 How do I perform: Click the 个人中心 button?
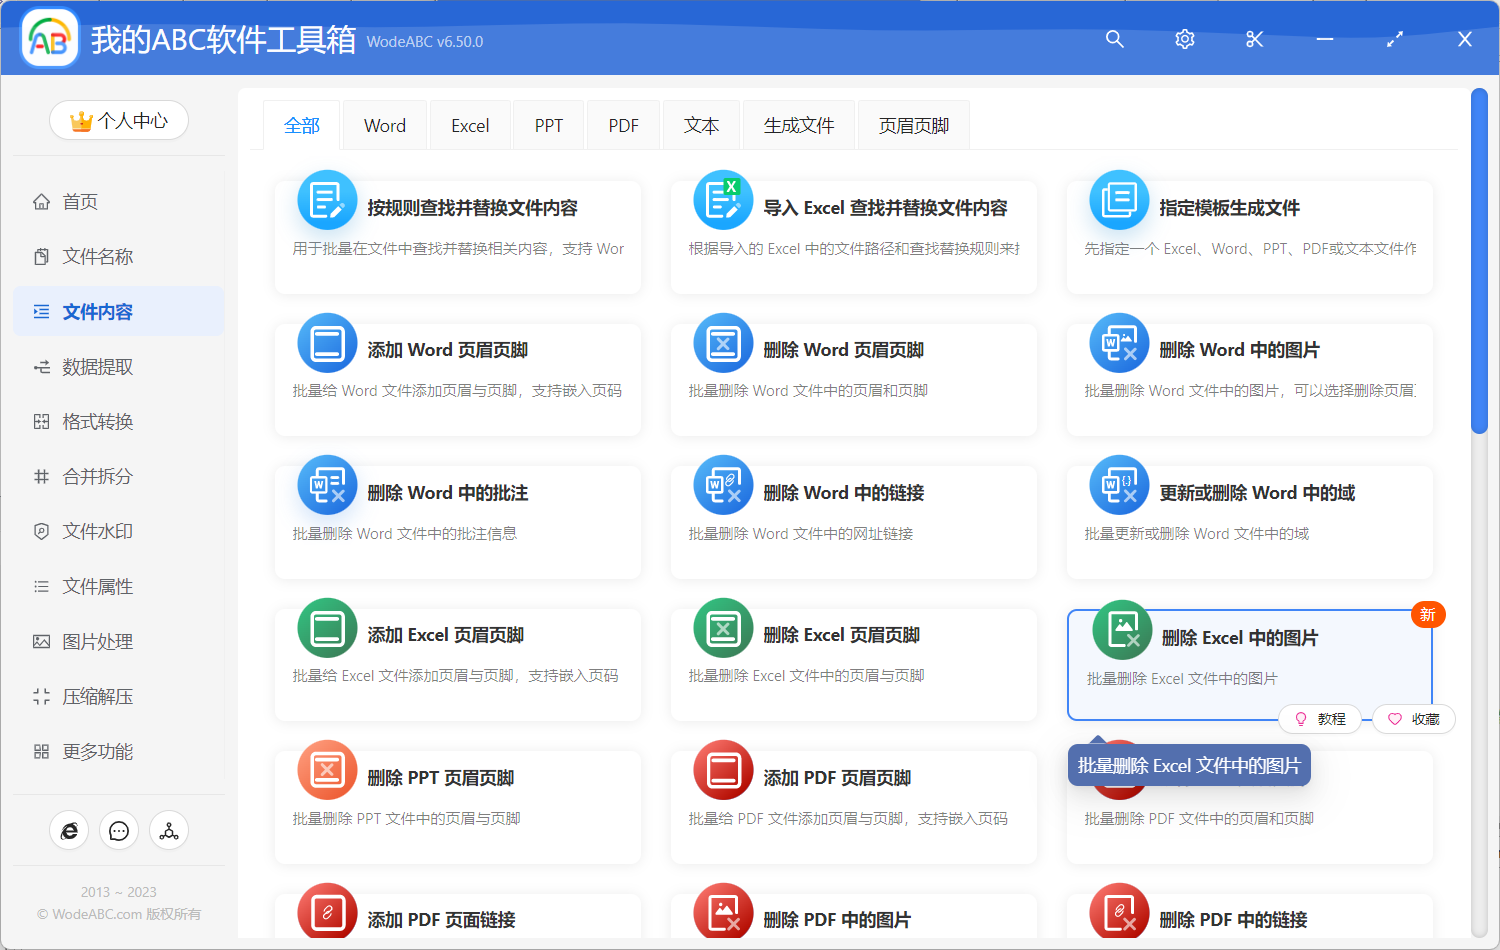click(x=119, y=120)
